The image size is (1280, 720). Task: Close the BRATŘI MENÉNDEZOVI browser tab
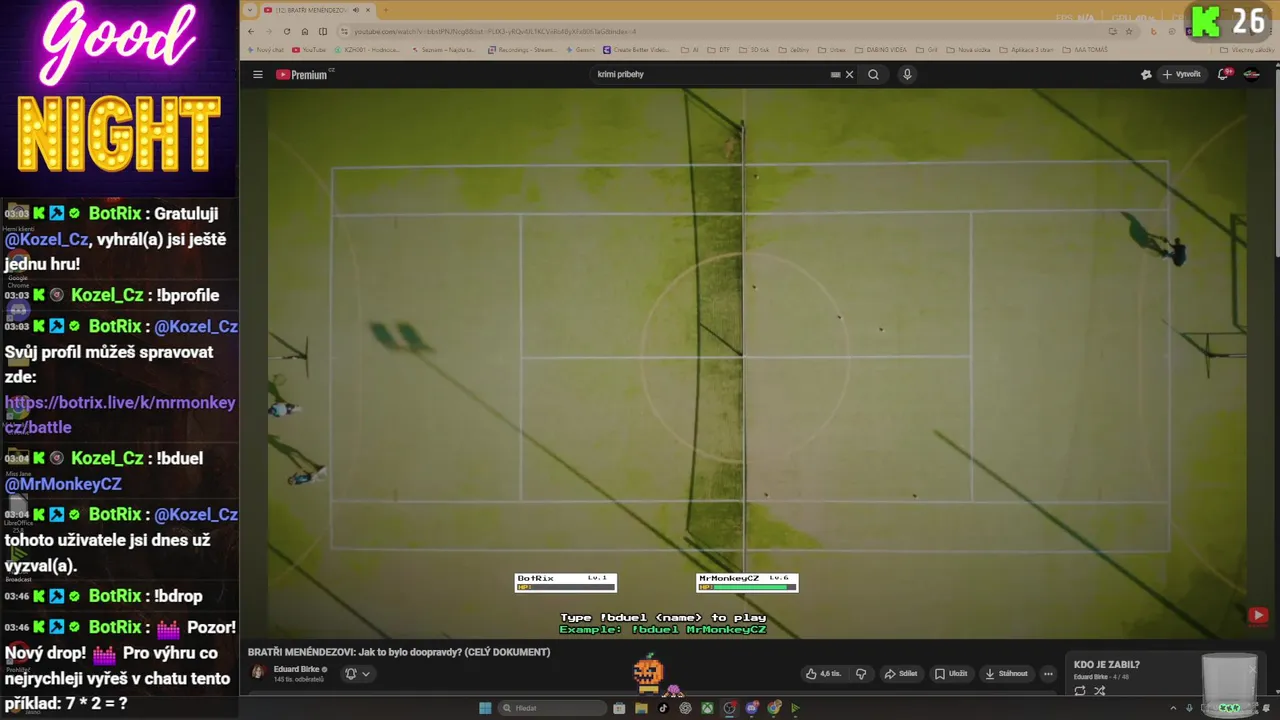[368, 10]
